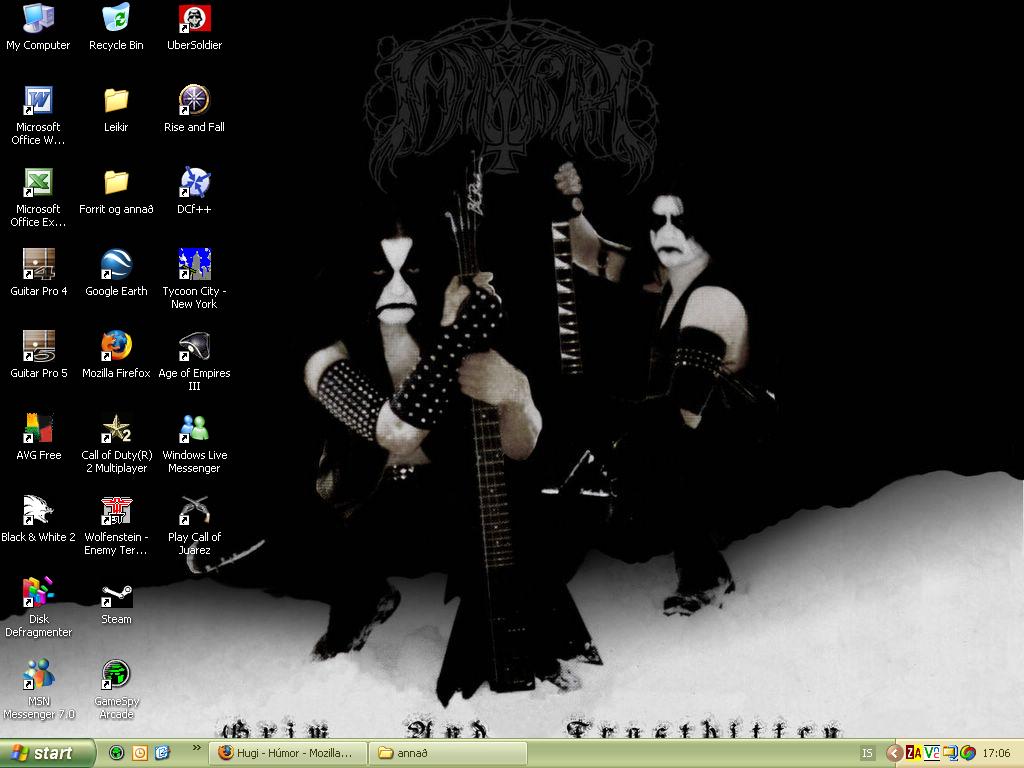This screenshot has height=768, width=1024.
Task: Select the Wolfenstein - Enemy Territory shortcut
Action: [116, 526]
